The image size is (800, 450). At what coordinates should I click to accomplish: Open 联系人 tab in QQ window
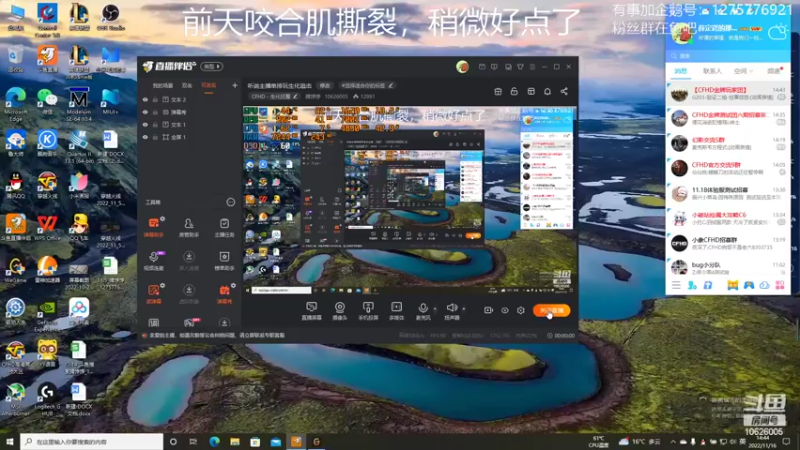pos(712,71)
